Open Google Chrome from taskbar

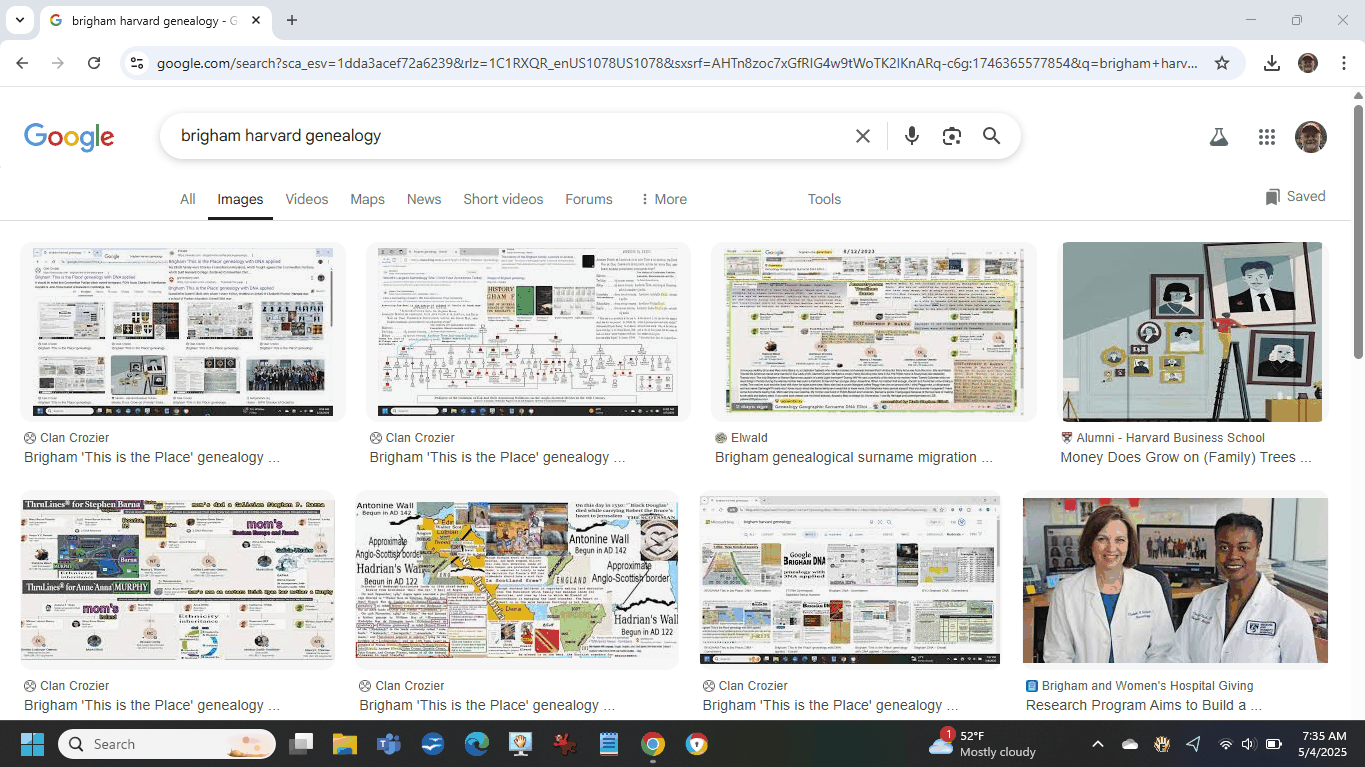click(x=653, y=744)
